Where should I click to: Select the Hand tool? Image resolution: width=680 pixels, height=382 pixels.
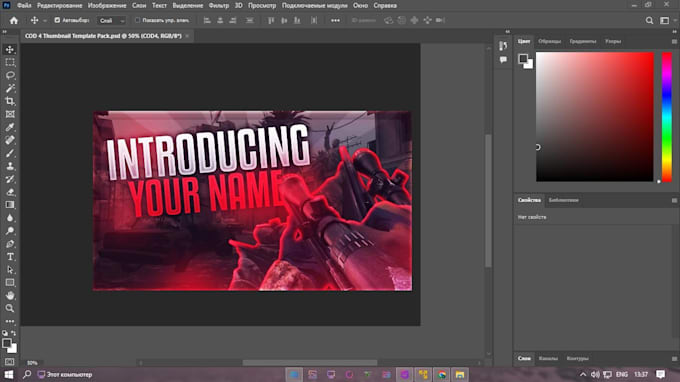pos(10,296)
